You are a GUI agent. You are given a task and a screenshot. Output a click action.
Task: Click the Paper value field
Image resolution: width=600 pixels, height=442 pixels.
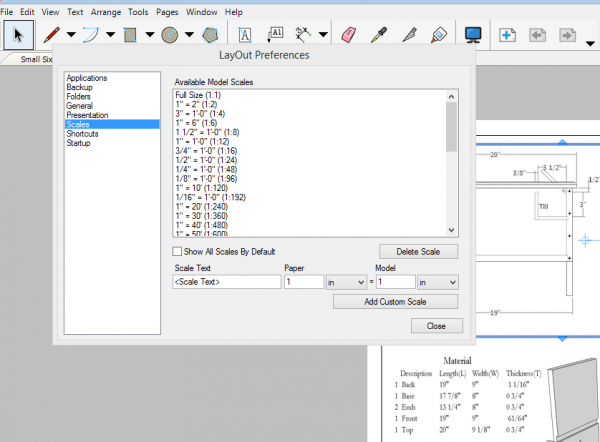(x=304, y=282)
